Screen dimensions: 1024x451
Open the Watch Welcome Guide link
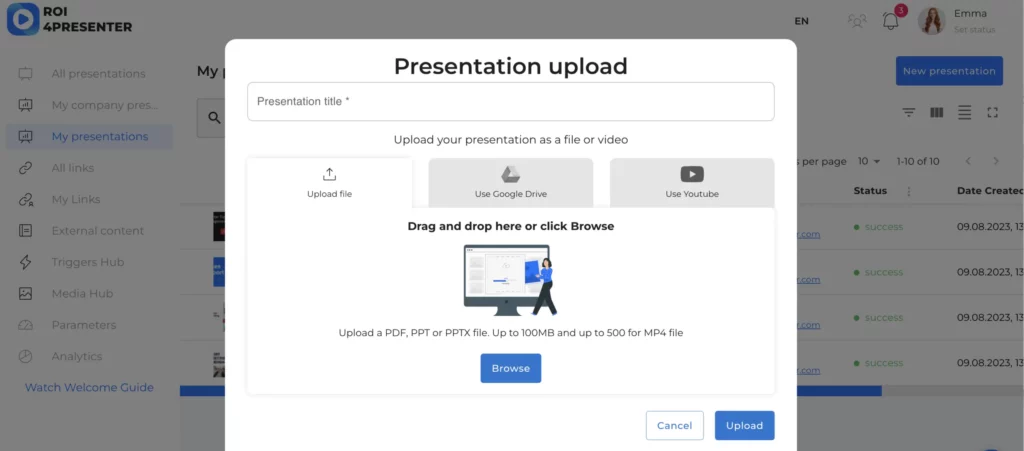(x=89, y=387)
